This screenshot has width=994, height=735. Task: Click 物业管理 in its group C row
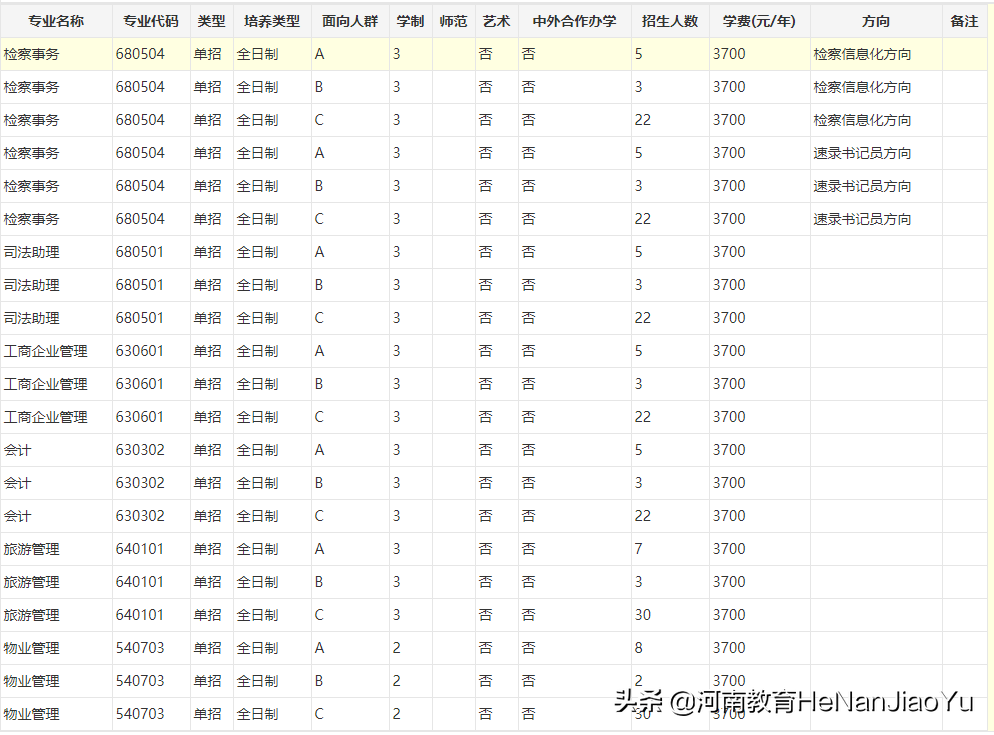pyautogui.click(x=31, y=714)
